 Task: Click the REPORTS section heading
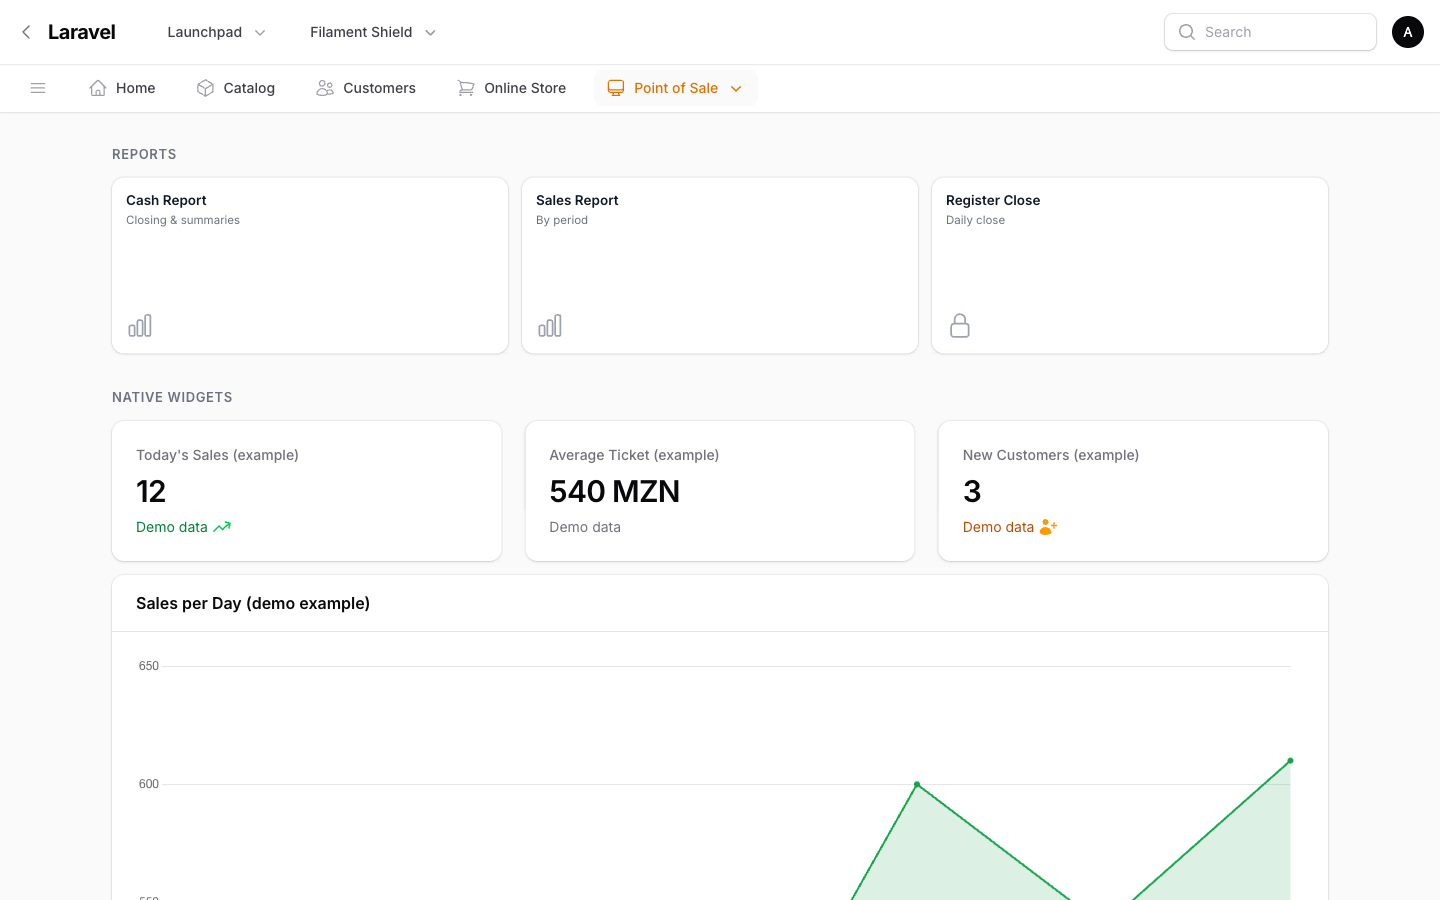click(x=144, y=154)
